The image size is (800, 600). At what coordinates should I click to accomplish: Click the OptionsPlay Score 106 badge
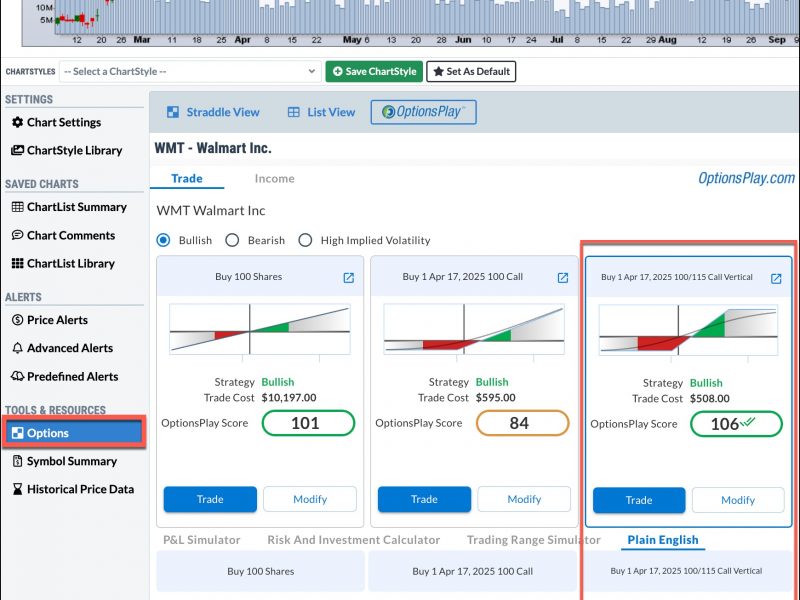[x=736, y=424]
